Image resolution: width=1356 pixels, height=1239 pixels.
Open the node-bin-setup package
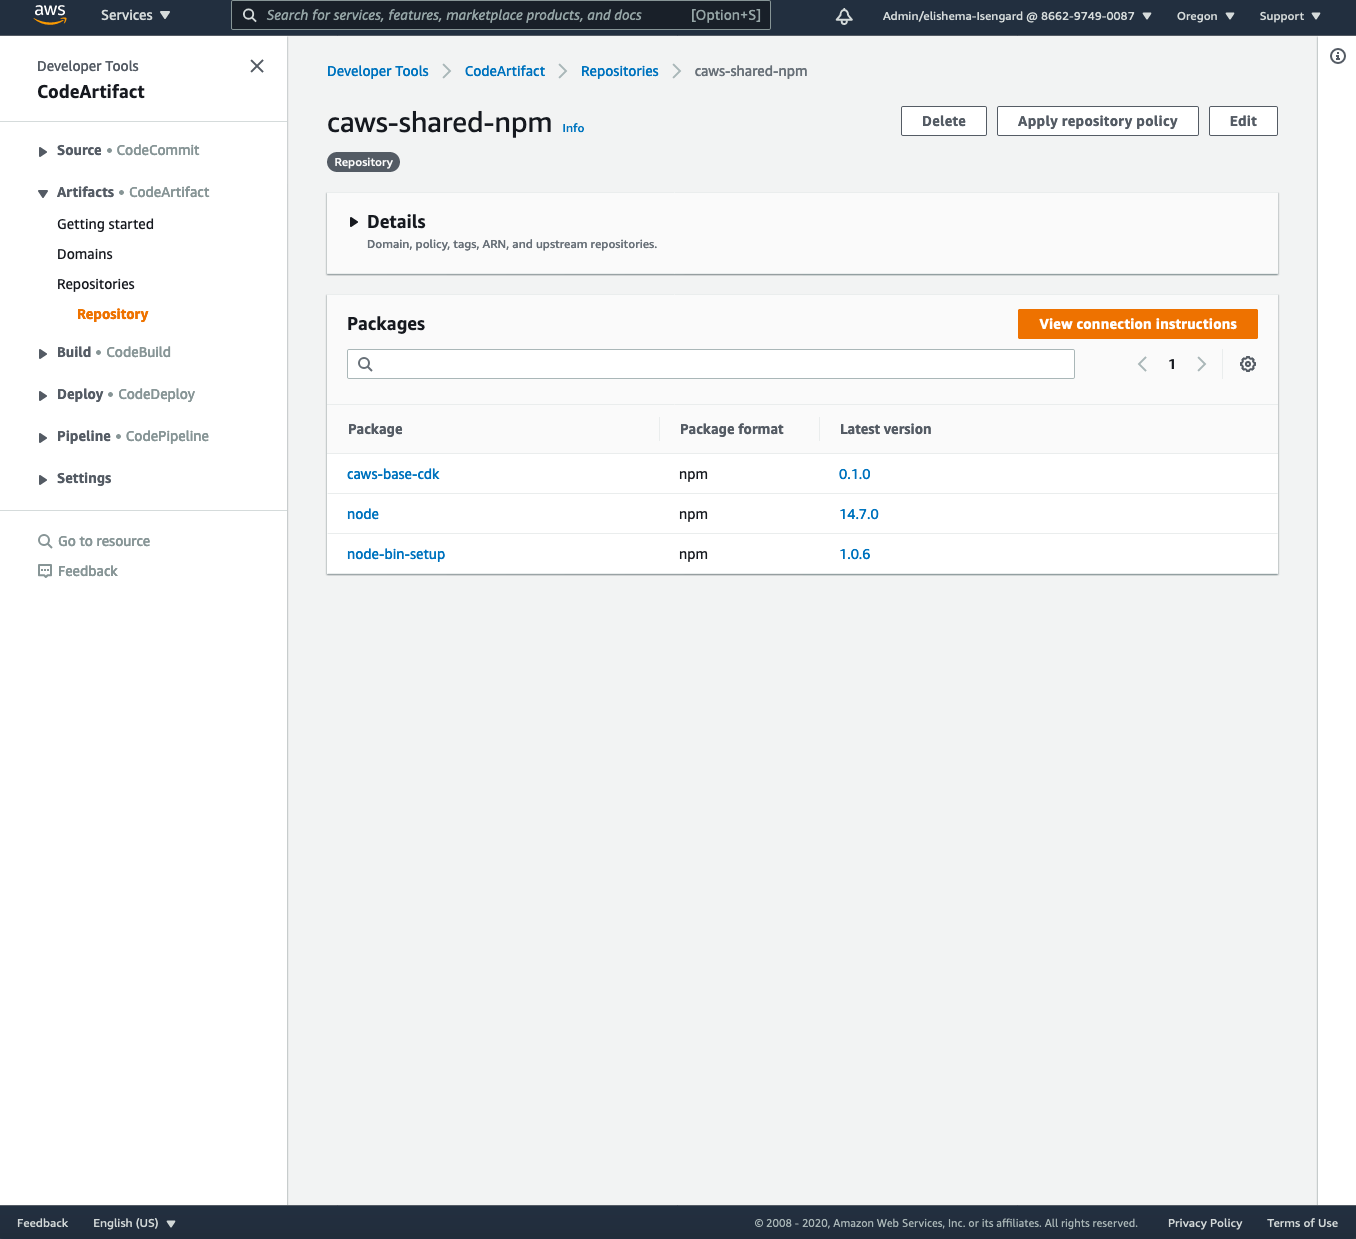[396, 554]
